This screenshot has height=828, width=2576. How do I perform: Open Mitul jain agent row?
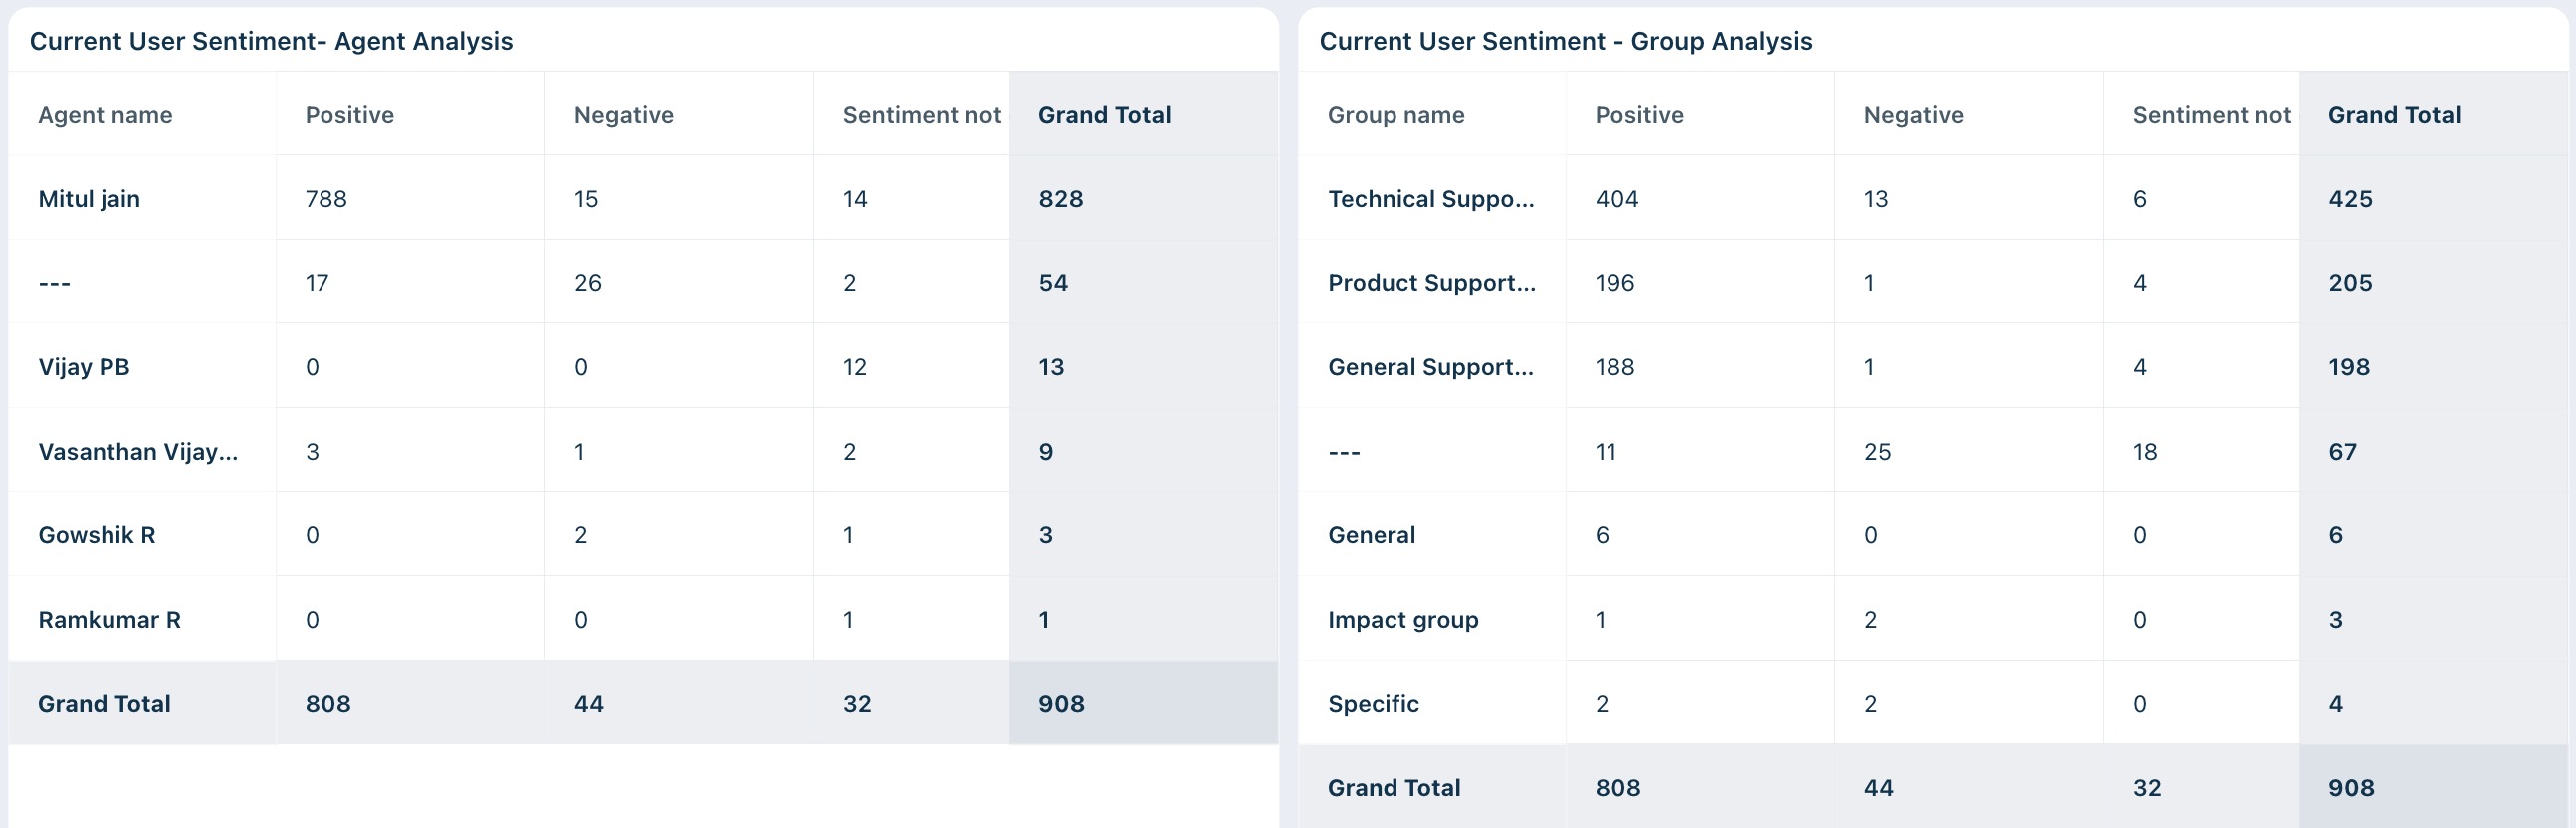tap(643, 198)
